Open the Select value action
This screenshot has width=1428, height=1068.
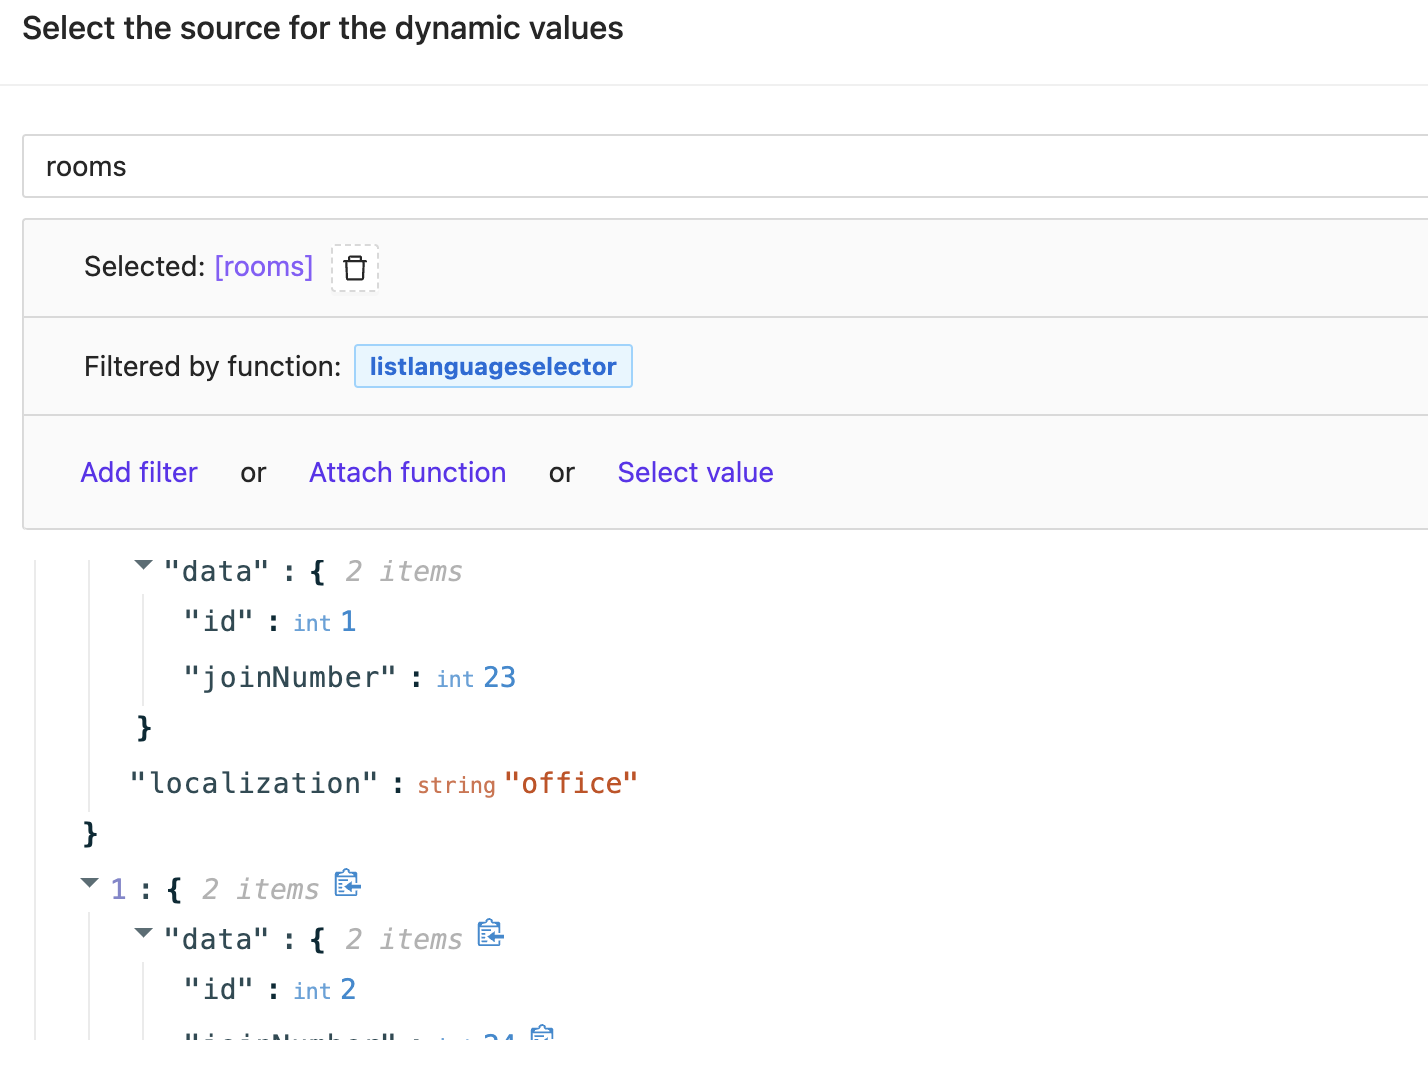click(x=695, y=472)
